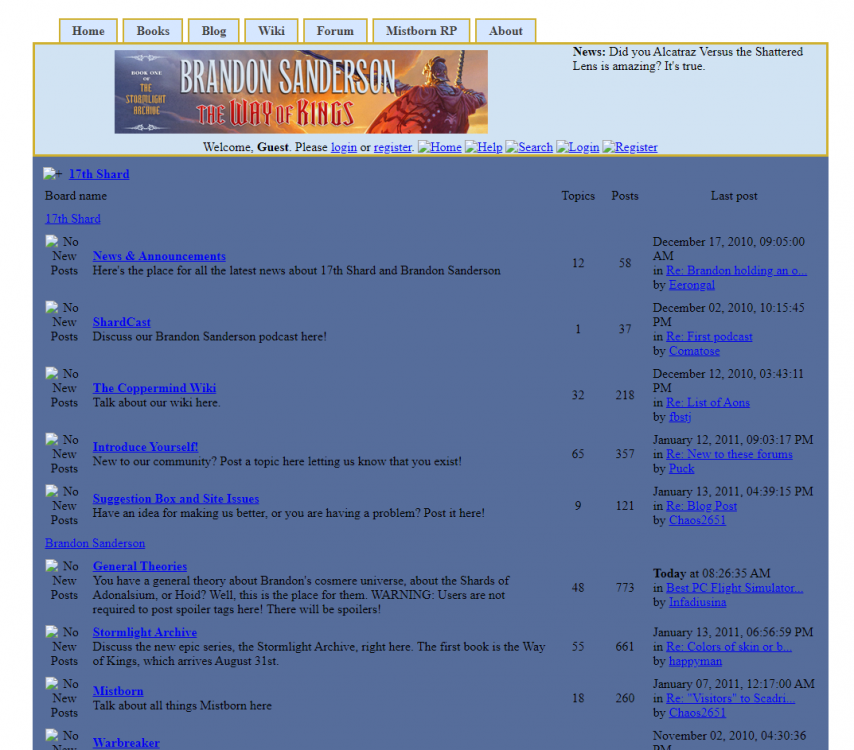
Task: View happyman's profile
Action: (x=695, y=661)
